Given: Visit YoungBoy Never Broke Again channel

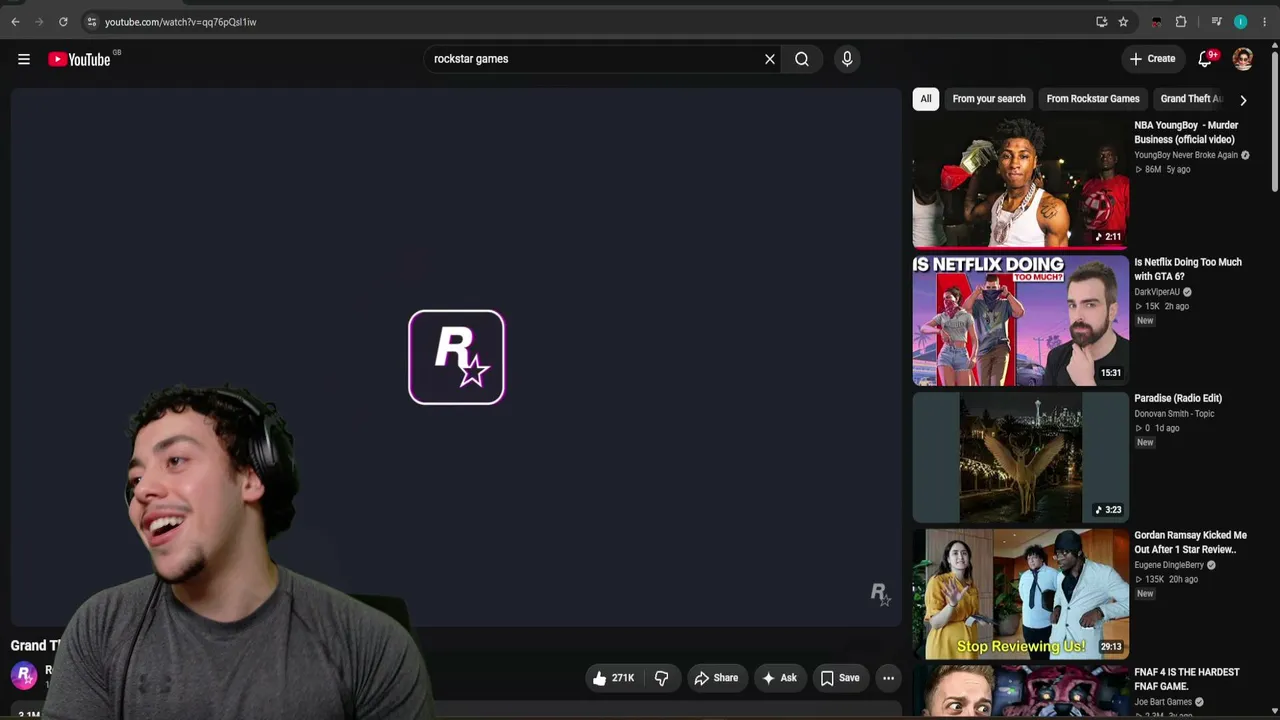Looking at the screenshot, I should 1186,155.
